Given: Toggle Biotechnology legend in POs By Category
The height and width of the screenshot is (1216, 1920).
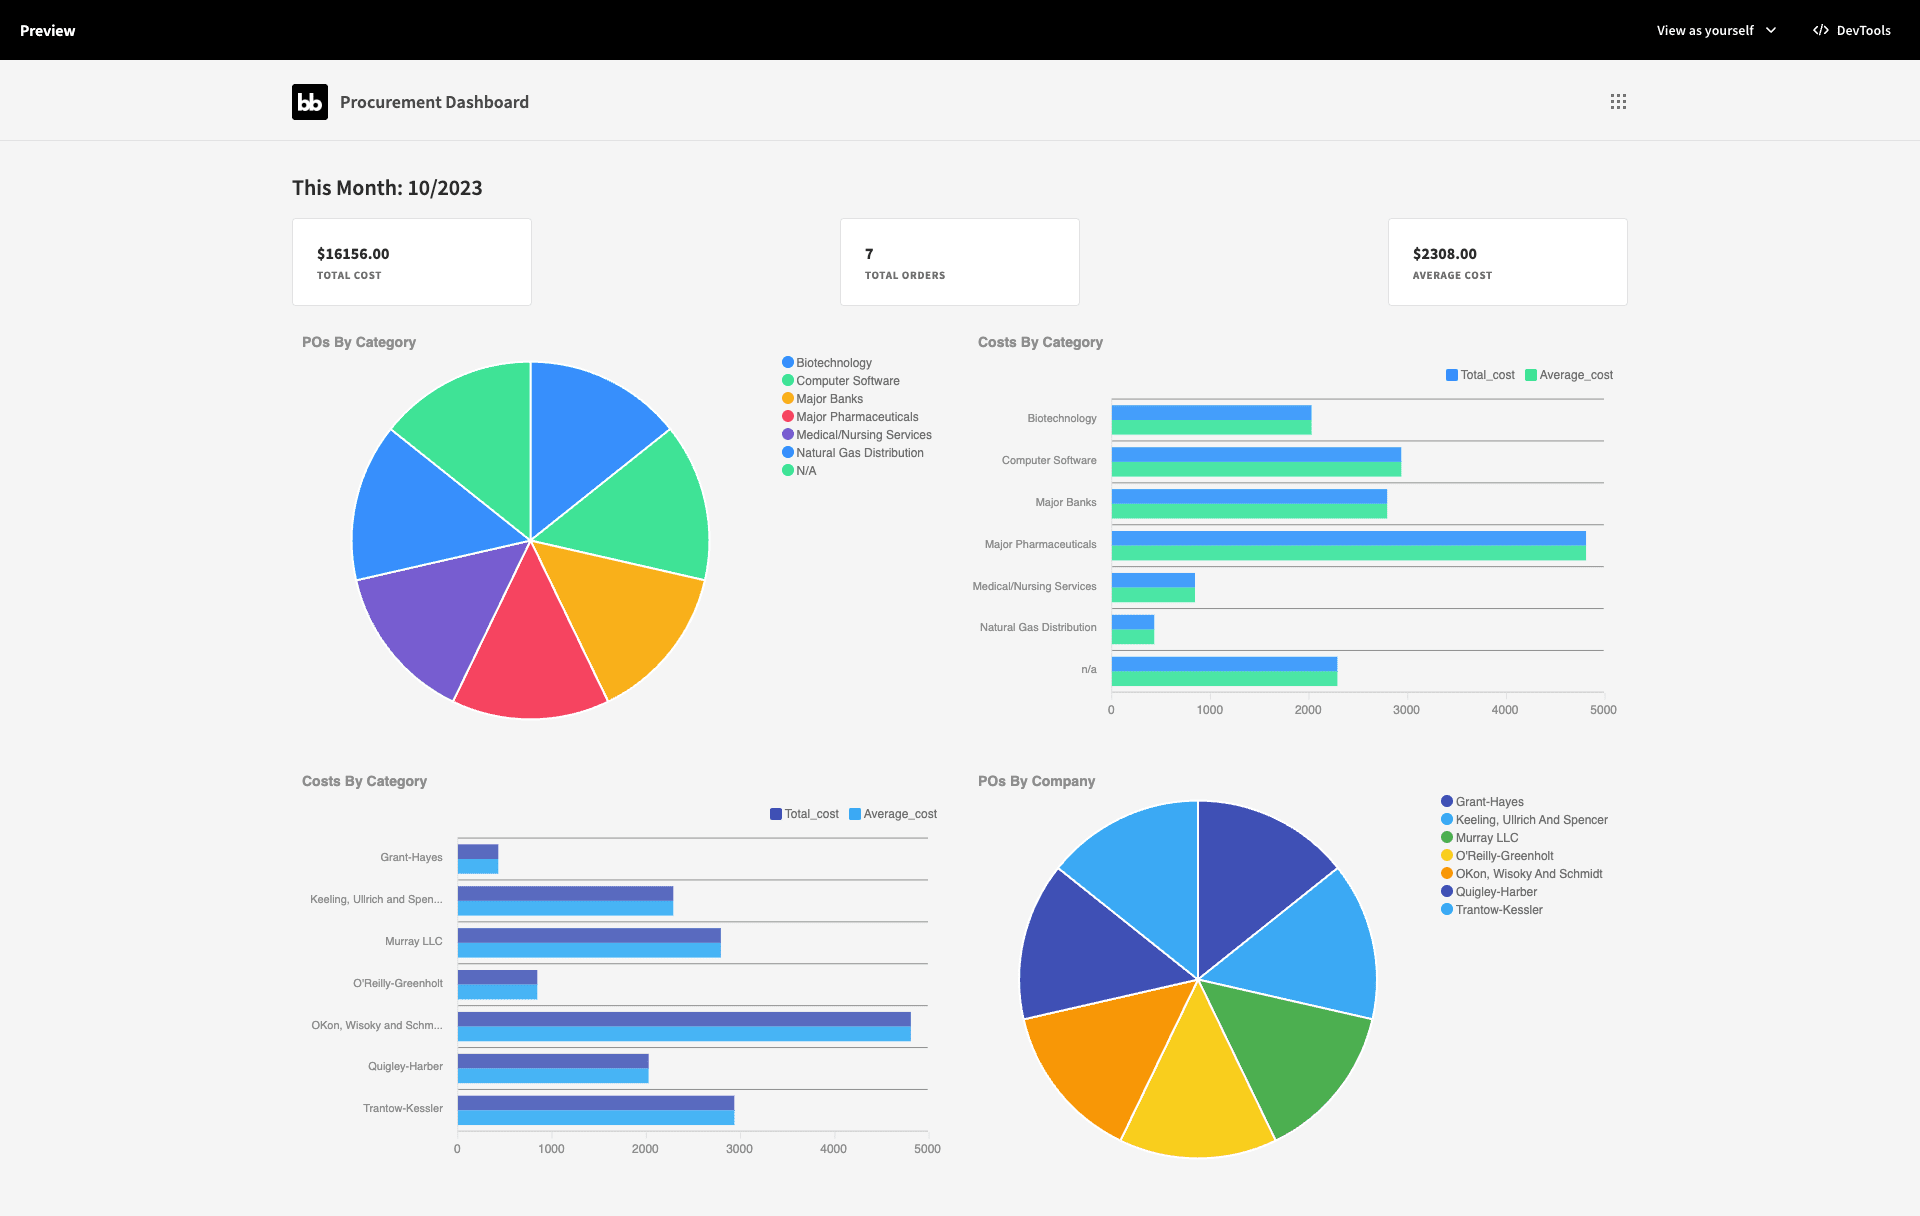Looking at the screenshot, I should 827,363.
